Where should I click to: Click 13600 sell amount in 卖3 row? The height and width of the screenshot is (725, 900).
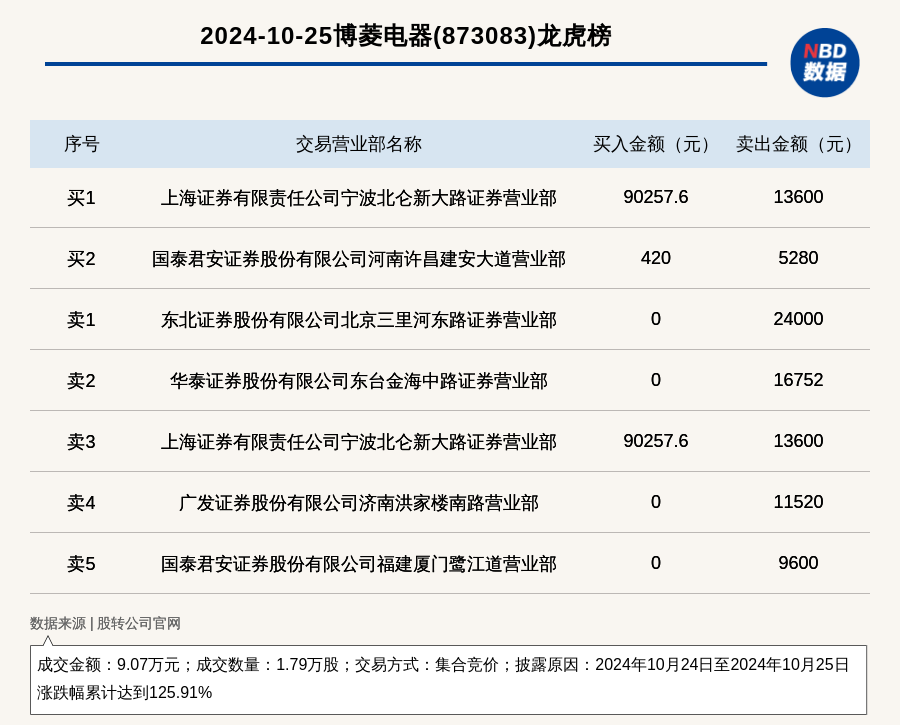point(798,441)
